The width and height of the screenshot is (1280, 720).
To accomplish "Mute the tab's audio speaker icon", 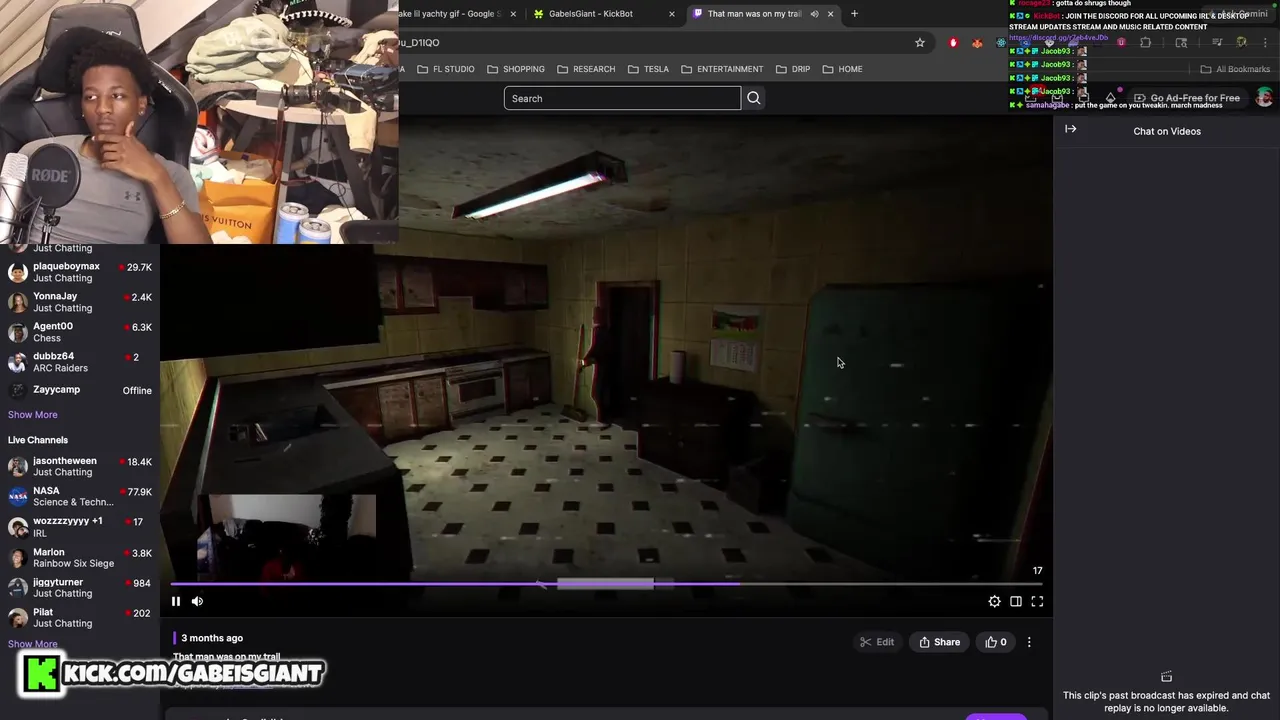I will 814,14.
